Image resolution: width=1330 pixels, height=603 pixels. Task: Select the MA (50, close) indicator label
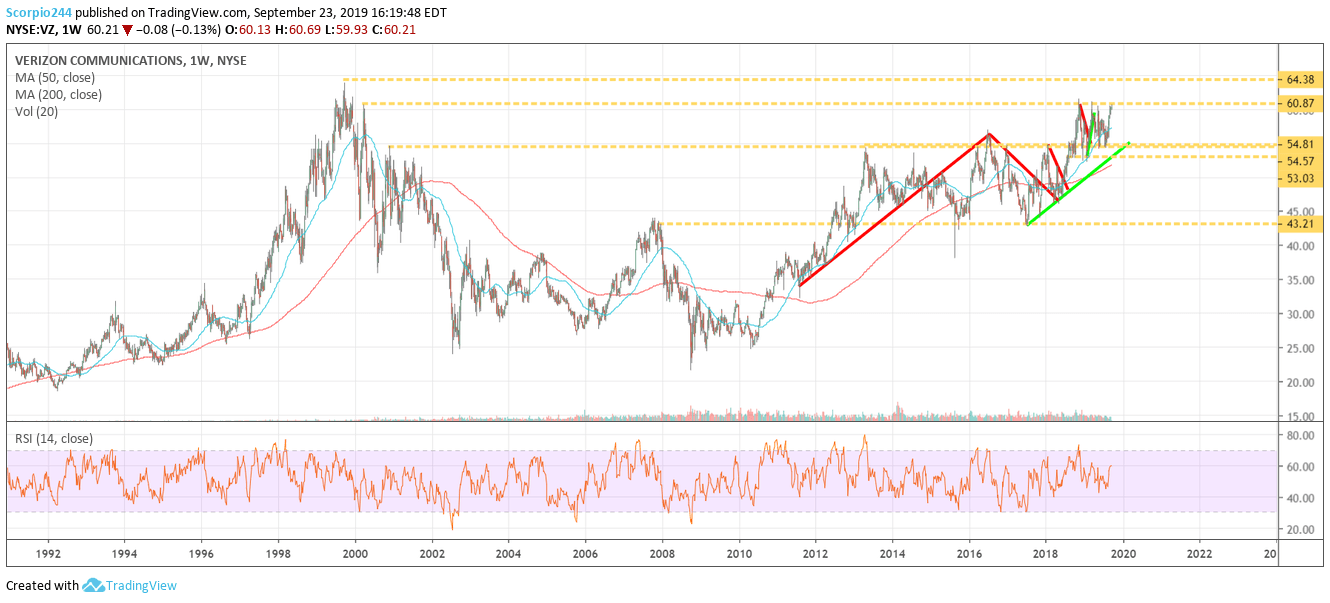(57, 78)
